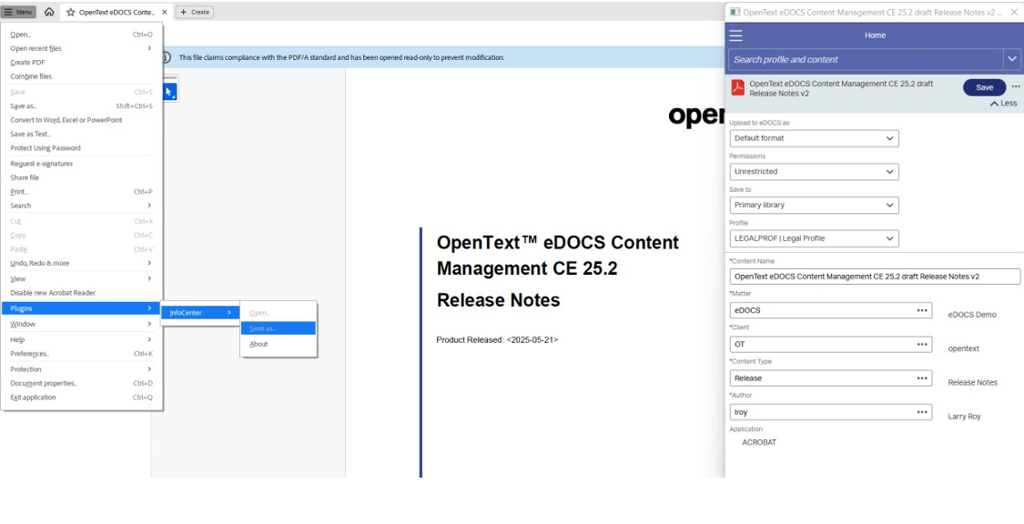Image resolution: width=1024 pixels, height=524 pixels.
Task: Choose Print from the menu
Action: 82,192
